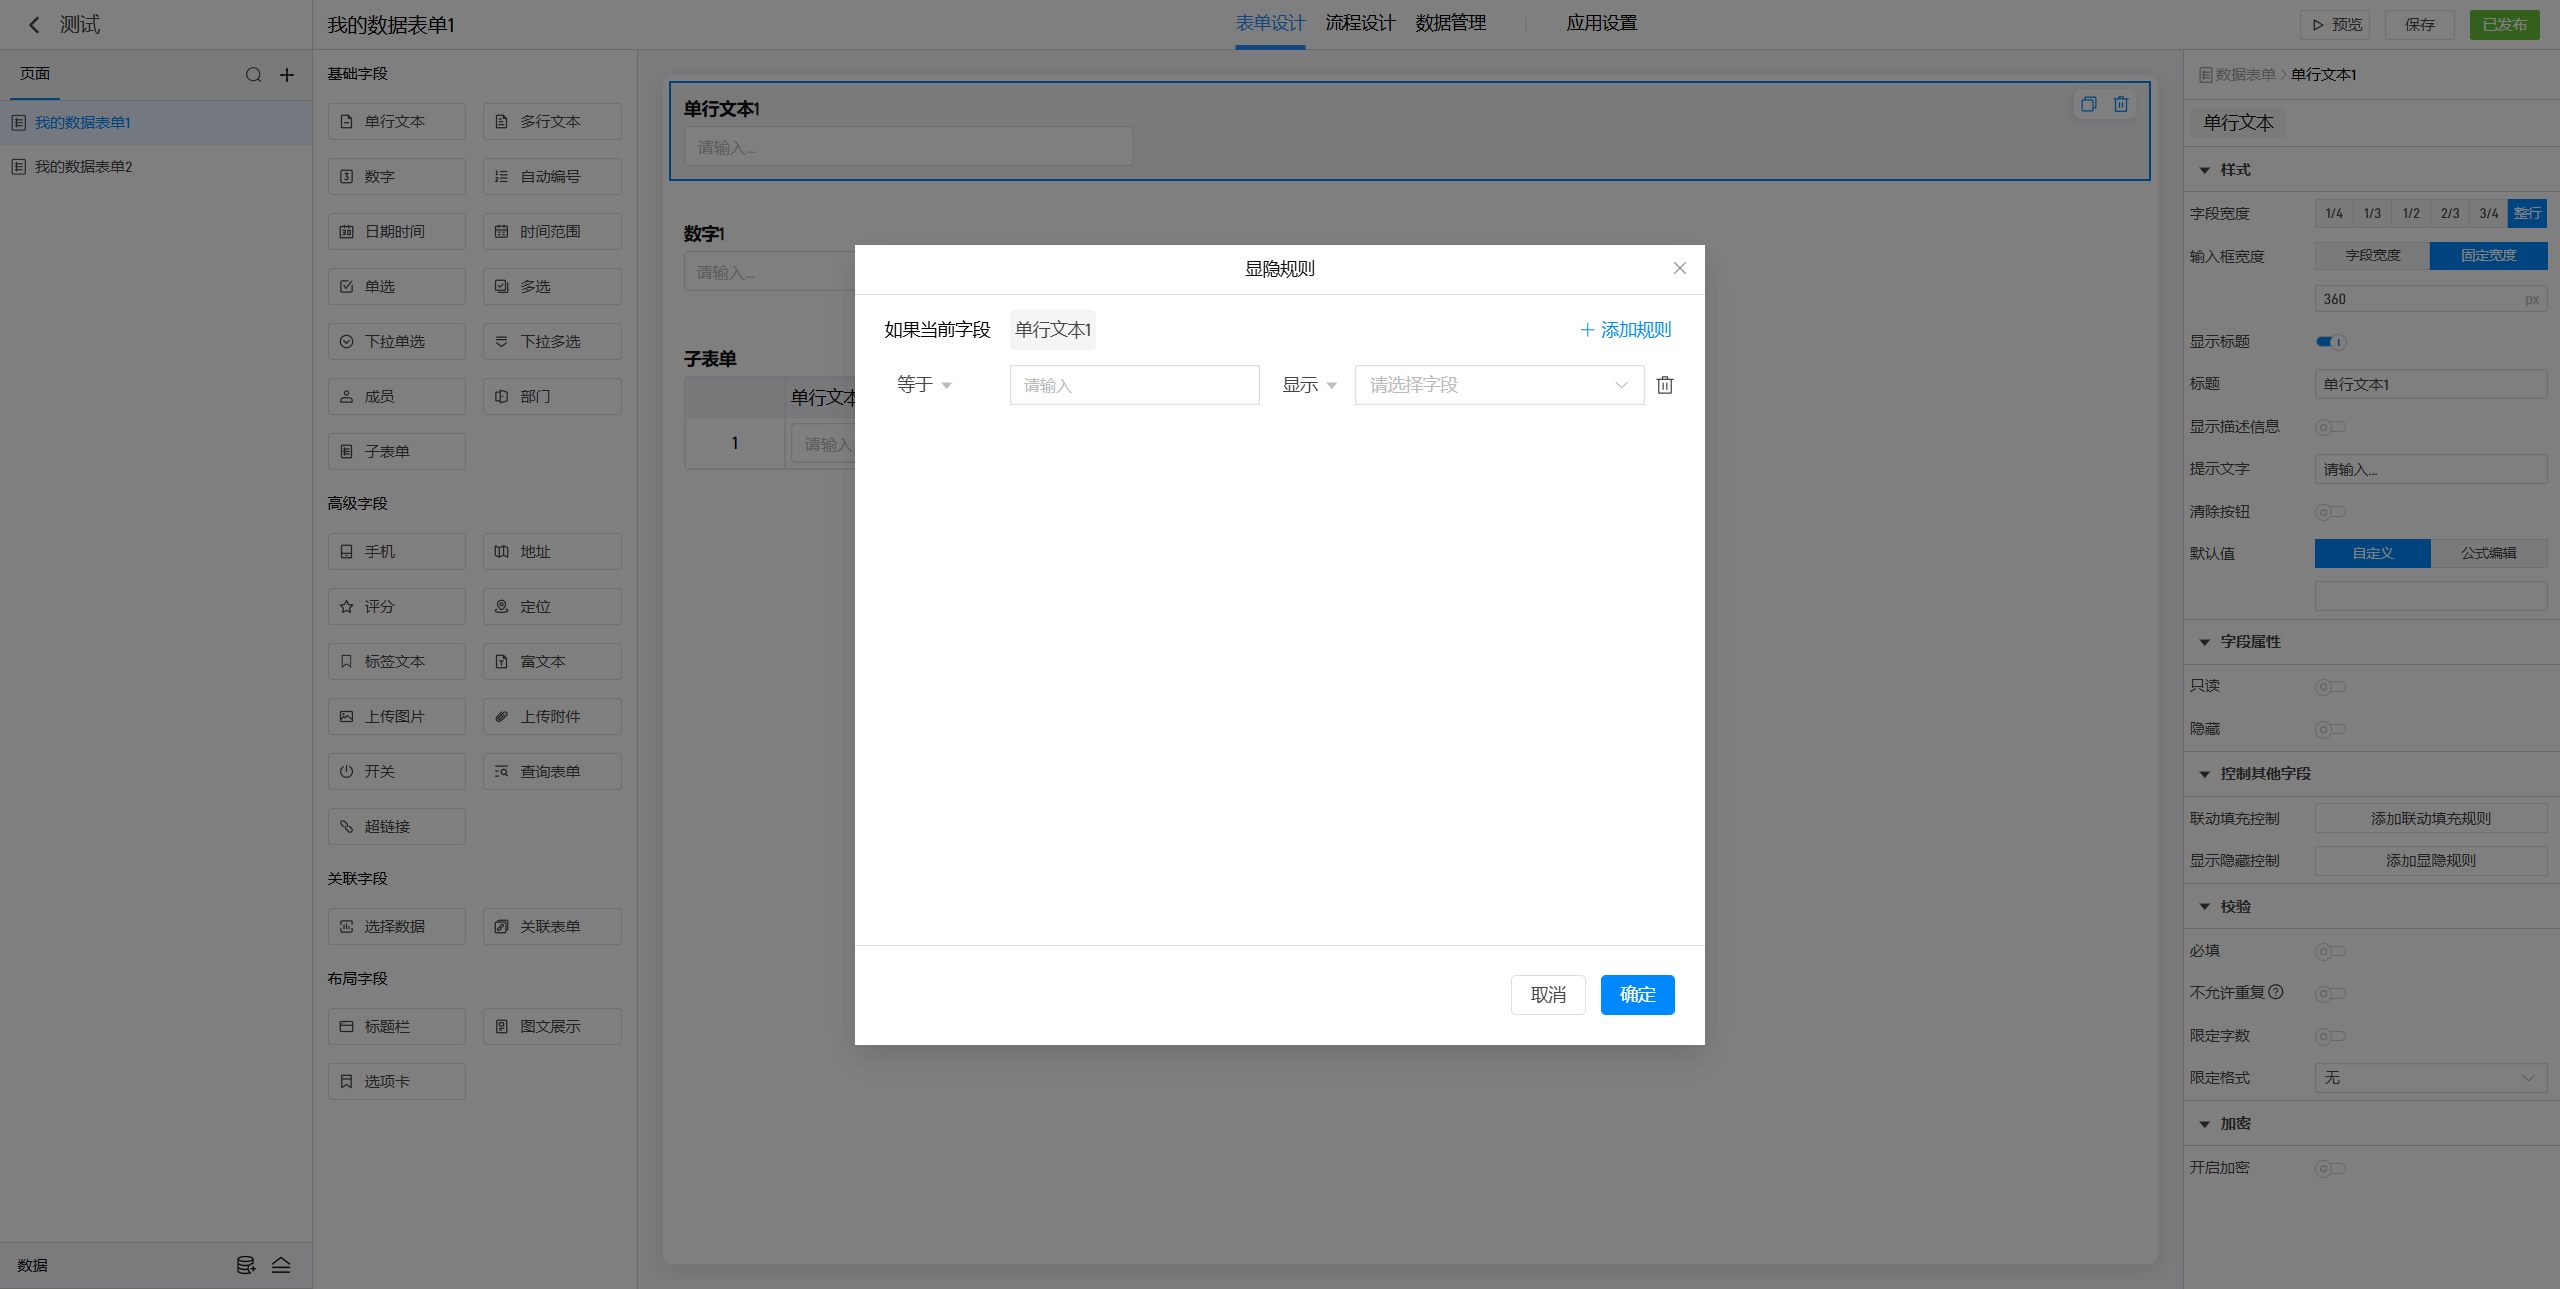Click the plus icon to add a page
This screenshot has width=2560, height=1289.
[287, 75]
